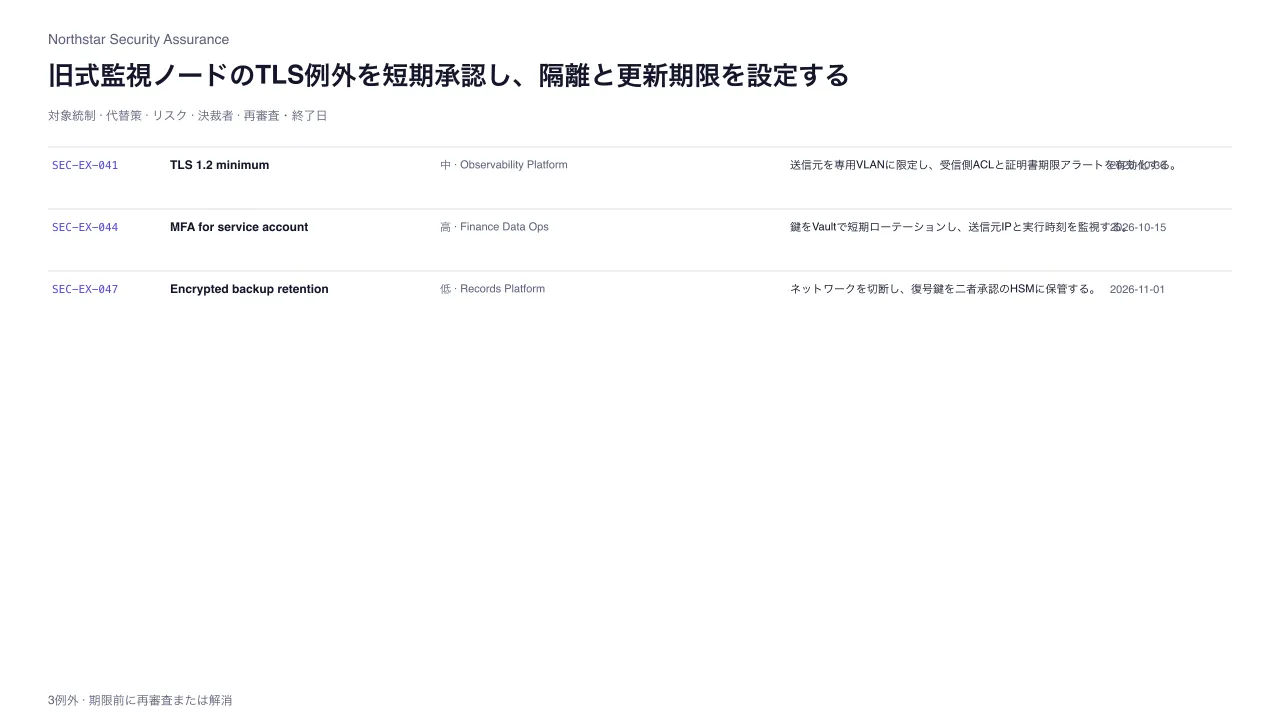Select the 高 · Finance Data Ops cell

tap(494, 227)
